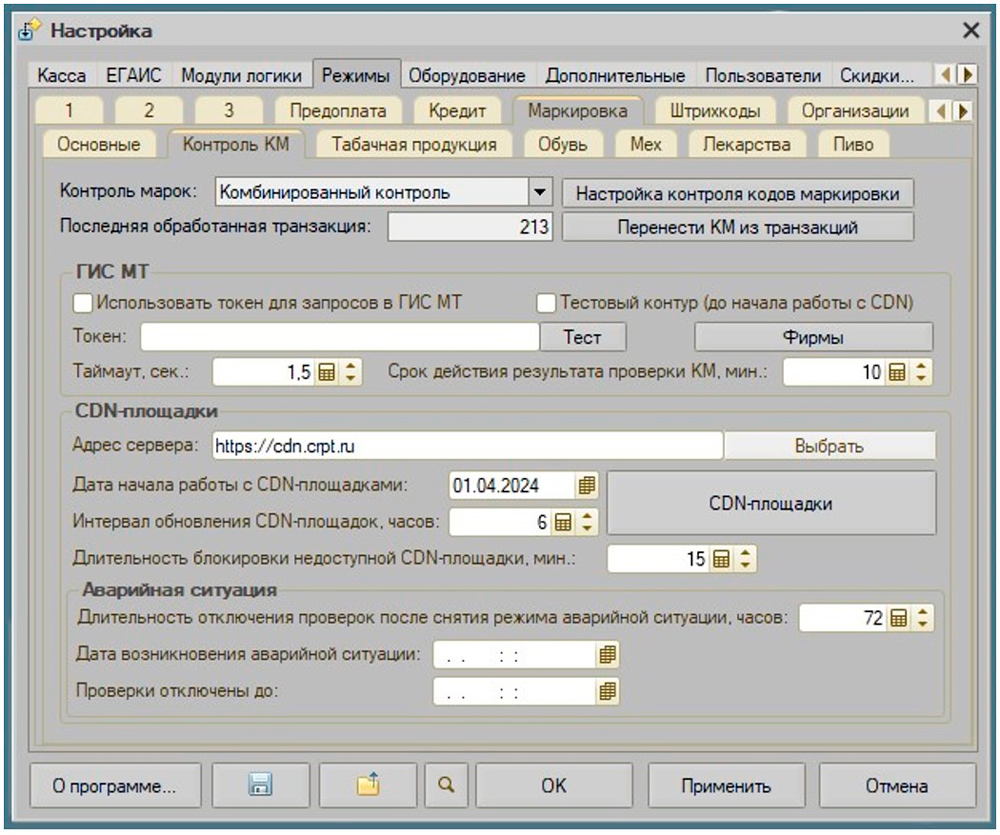Open calculator for timeout seconds field
Viewport: 1000px width, 835px height.
coord(326,373)
